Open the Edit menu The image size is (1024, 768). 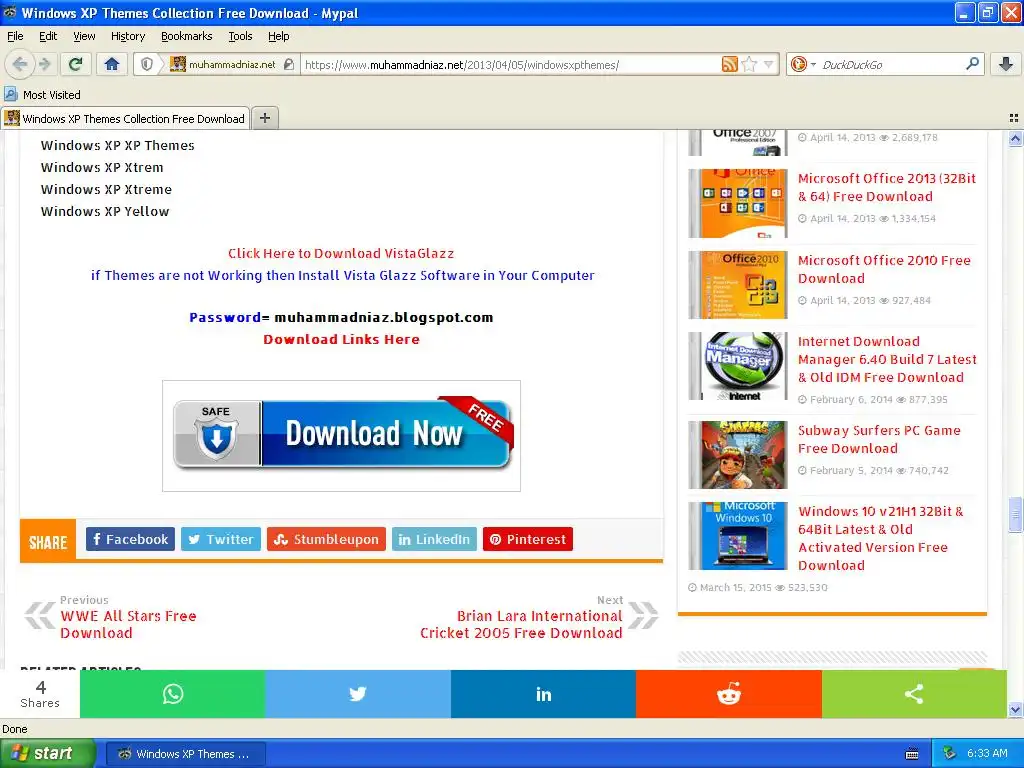pyautogui.click(x=48, y=36)
